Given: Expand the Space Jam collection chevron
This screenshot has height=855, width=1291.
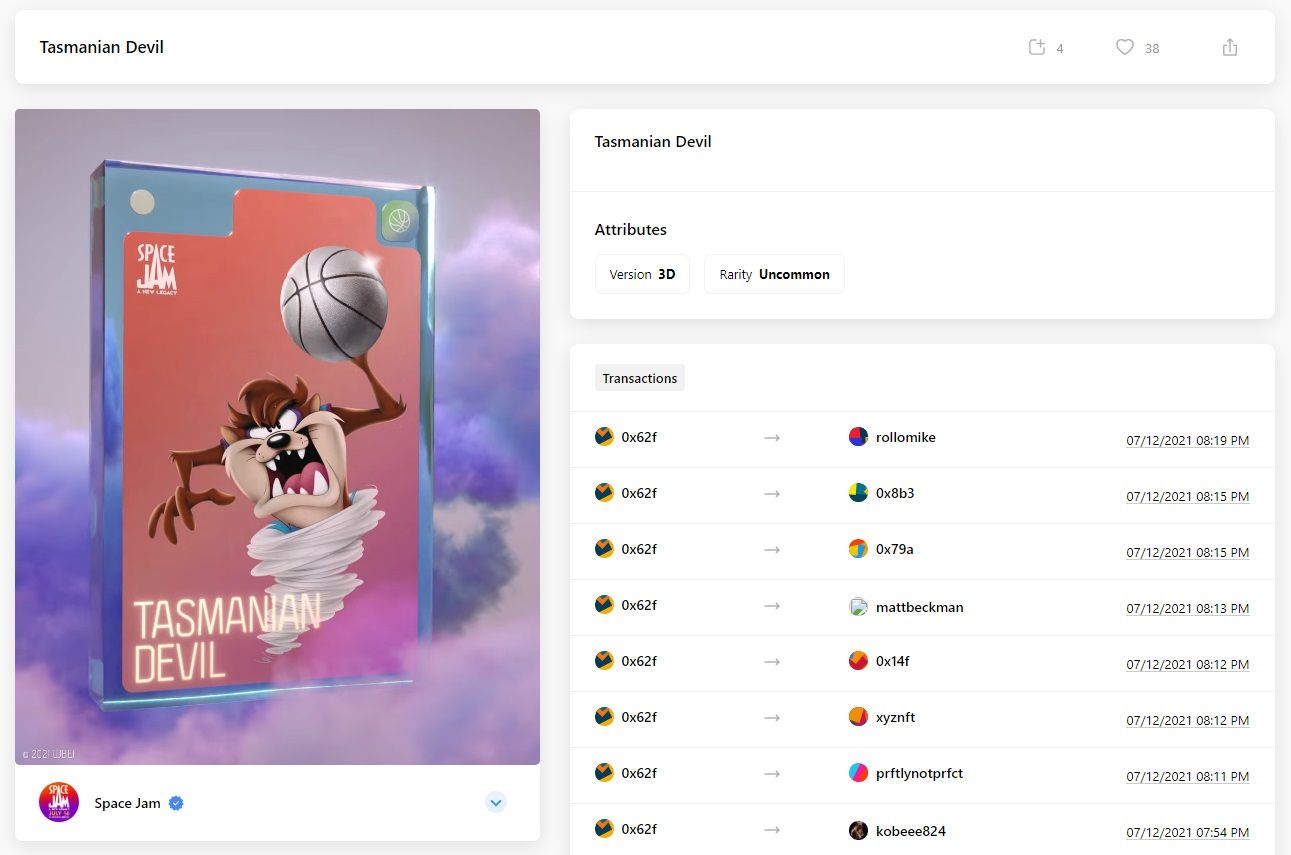Looking at the screenshot, I should click(x=496, y=802).
